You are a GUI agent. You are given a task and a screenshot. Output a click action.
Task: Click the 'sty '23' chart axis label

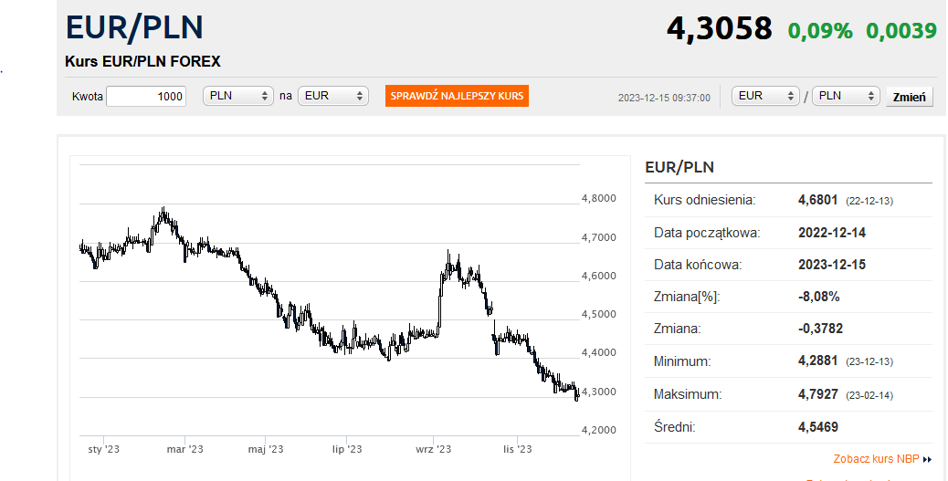[x=104, y=450]
